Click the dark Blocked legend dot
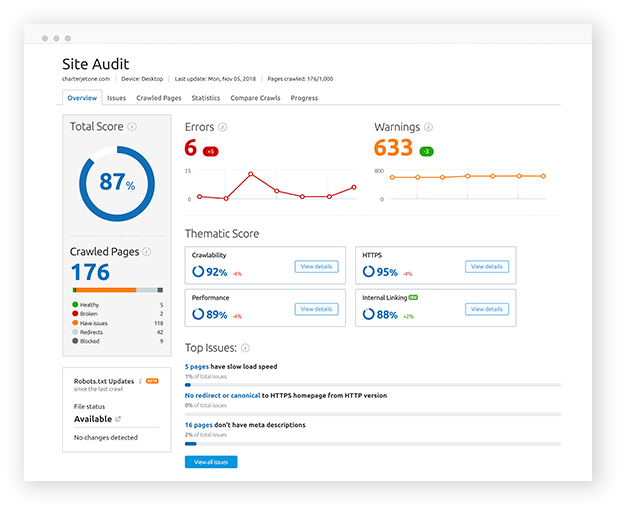The height and width of the screenshot is (512, 625). pos(75,341)
